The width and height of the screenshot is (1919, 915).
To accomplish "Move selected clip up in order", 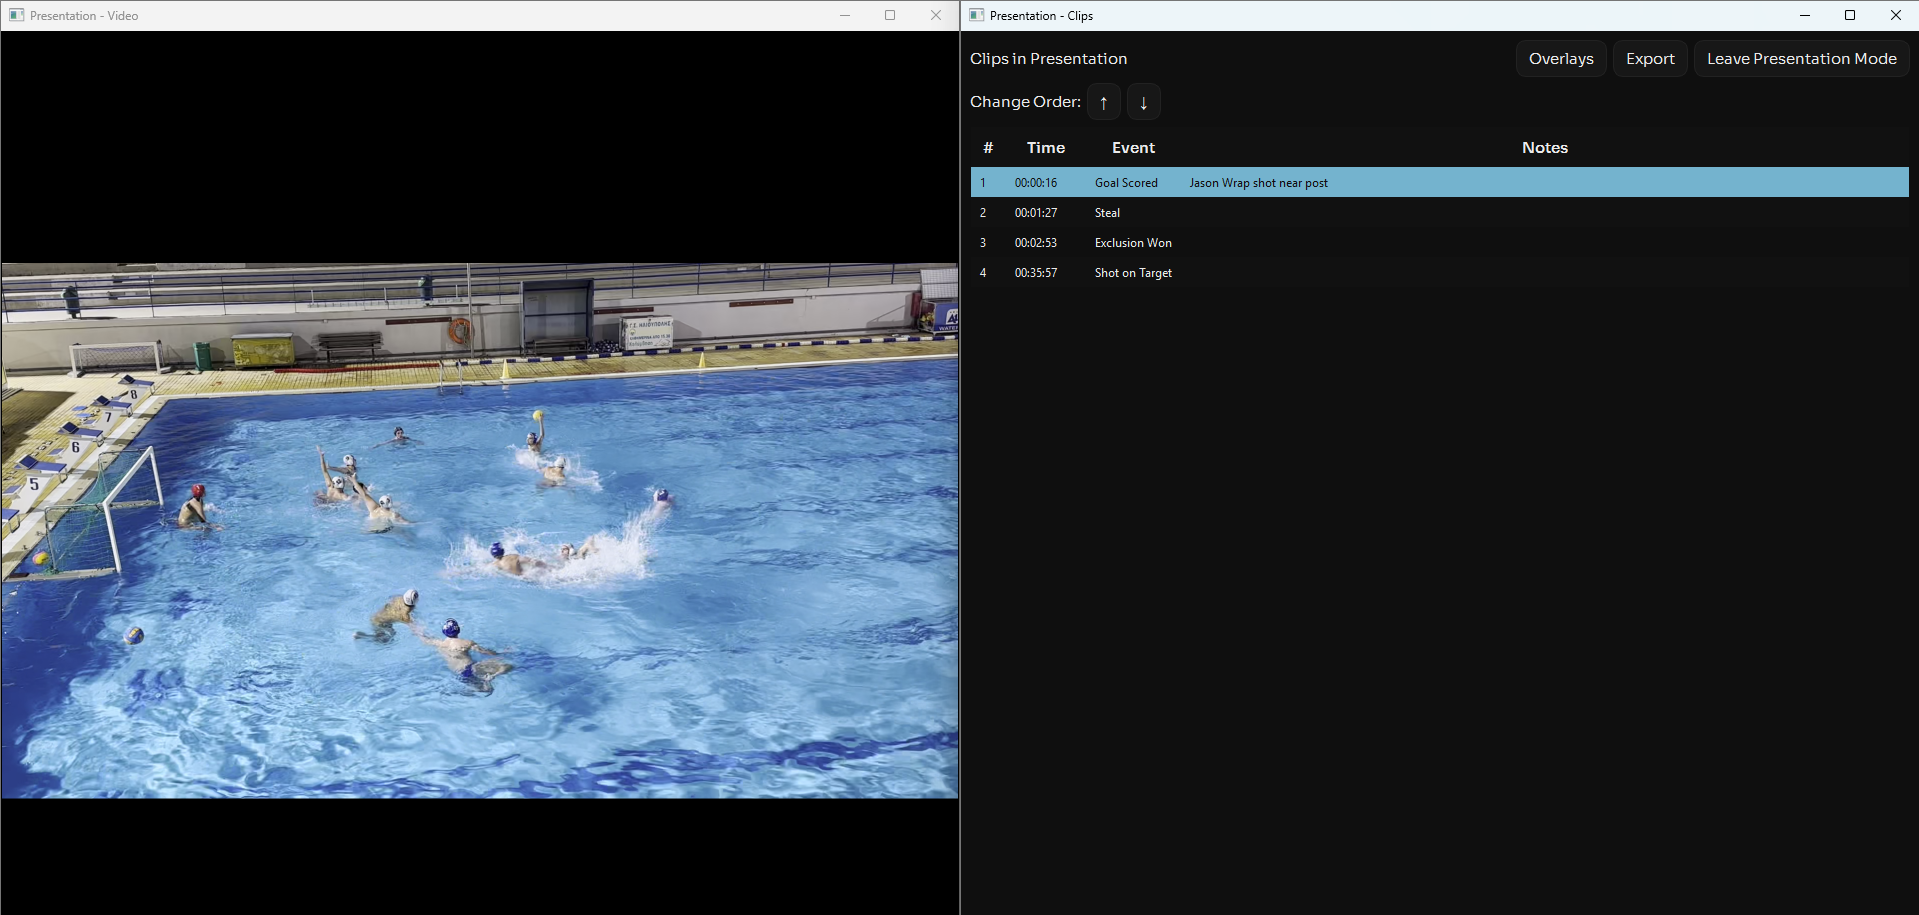I will tap(1103, 102).
